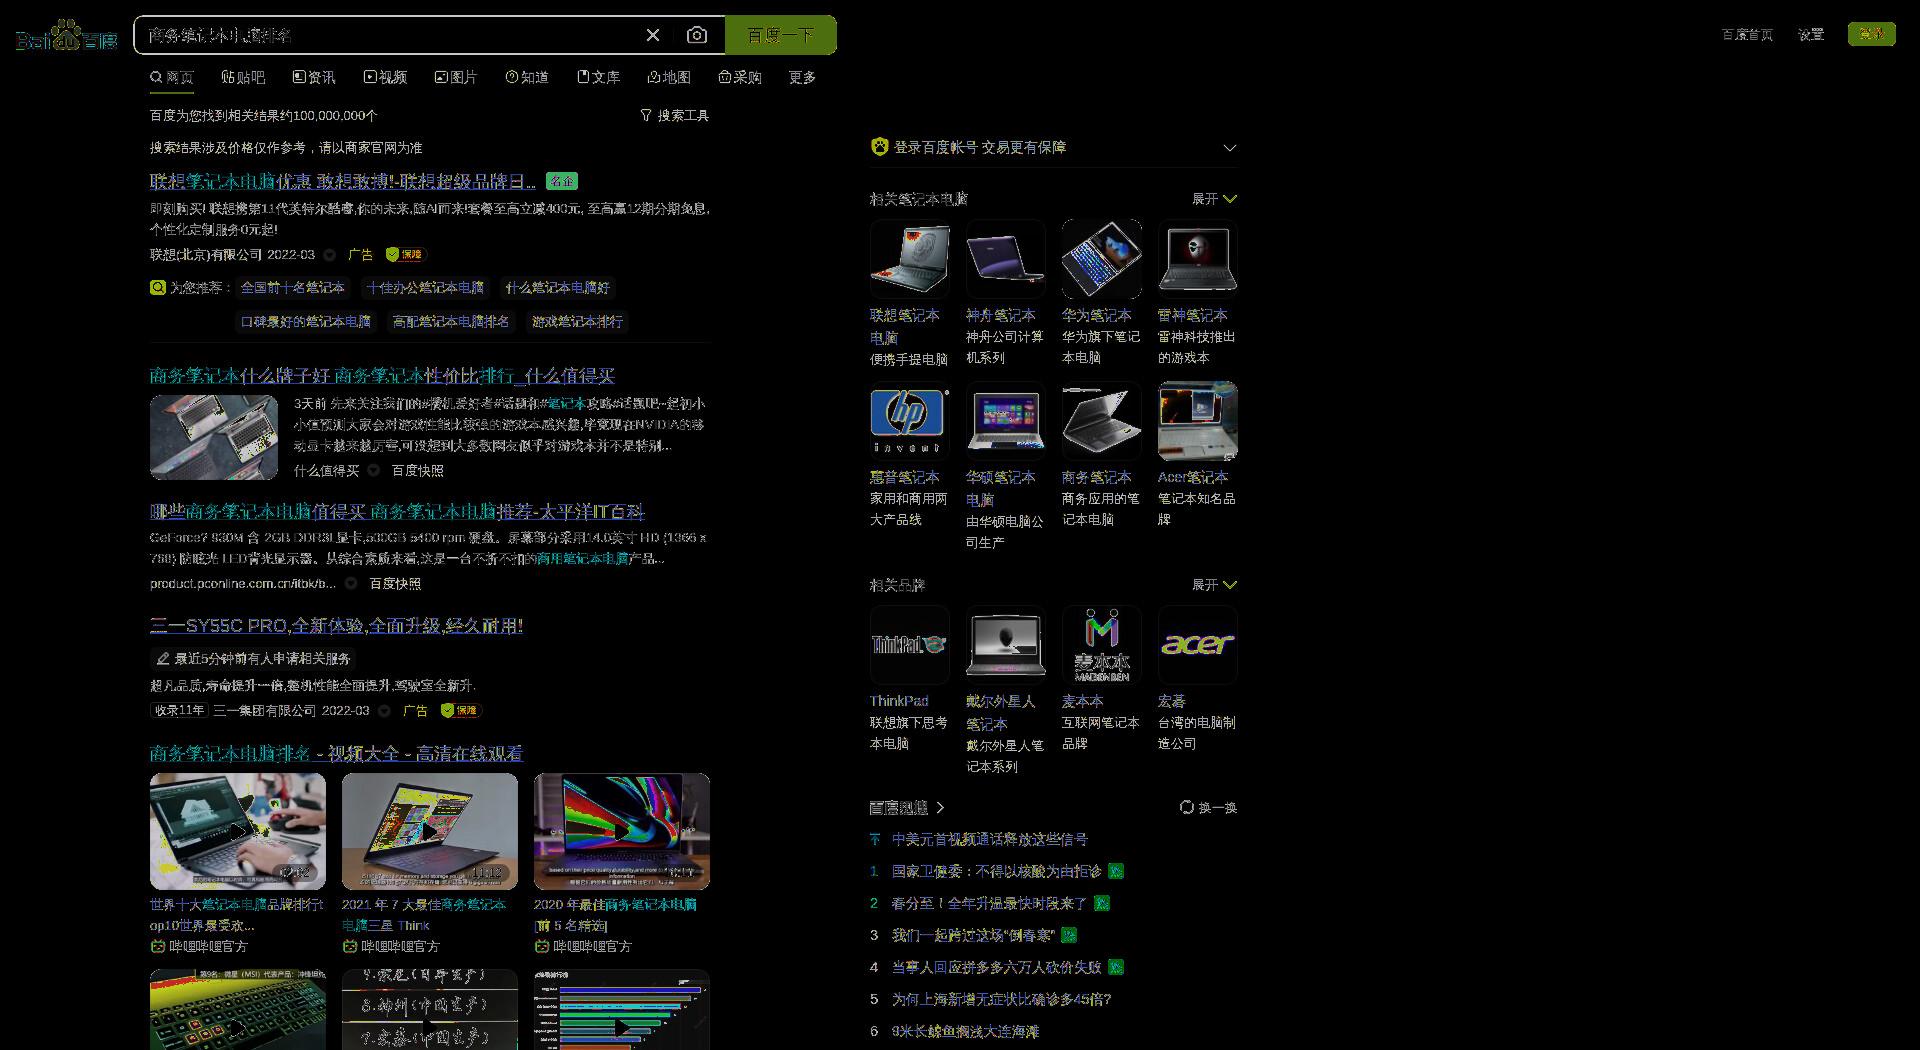Open 国家卫健委 hot search item
Screen dimensions: 1920x1050
click(x=996, y=872)
